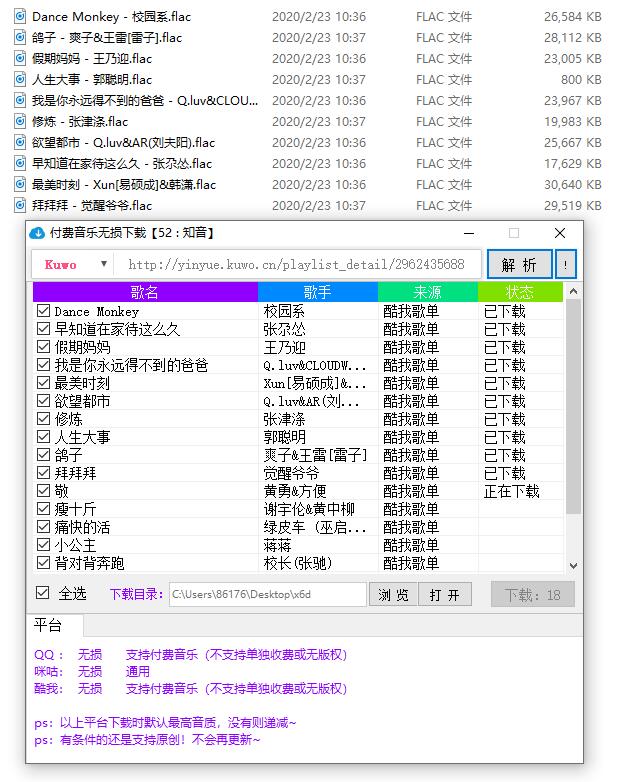This screenshot has width=627, height=782.
Task: Click the song list scroll up arrow
Action: 573,292
